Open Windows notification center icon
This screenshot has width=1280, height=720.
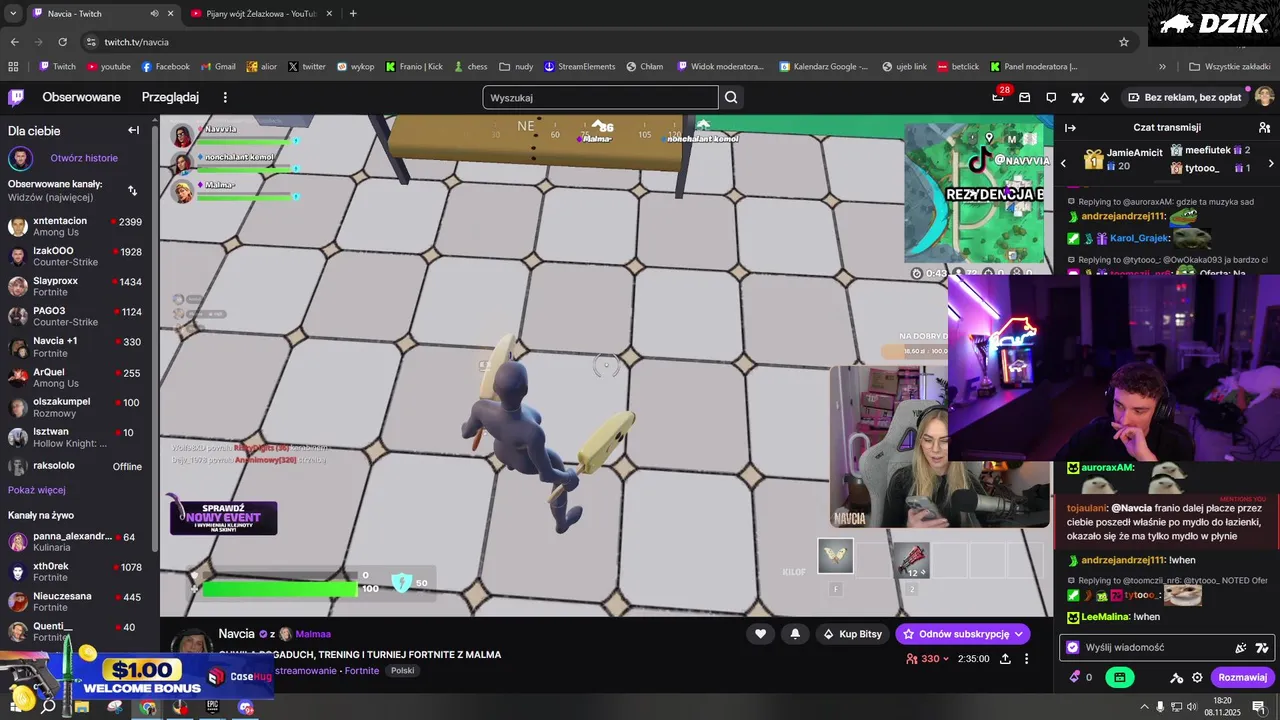pos(1259,707)
